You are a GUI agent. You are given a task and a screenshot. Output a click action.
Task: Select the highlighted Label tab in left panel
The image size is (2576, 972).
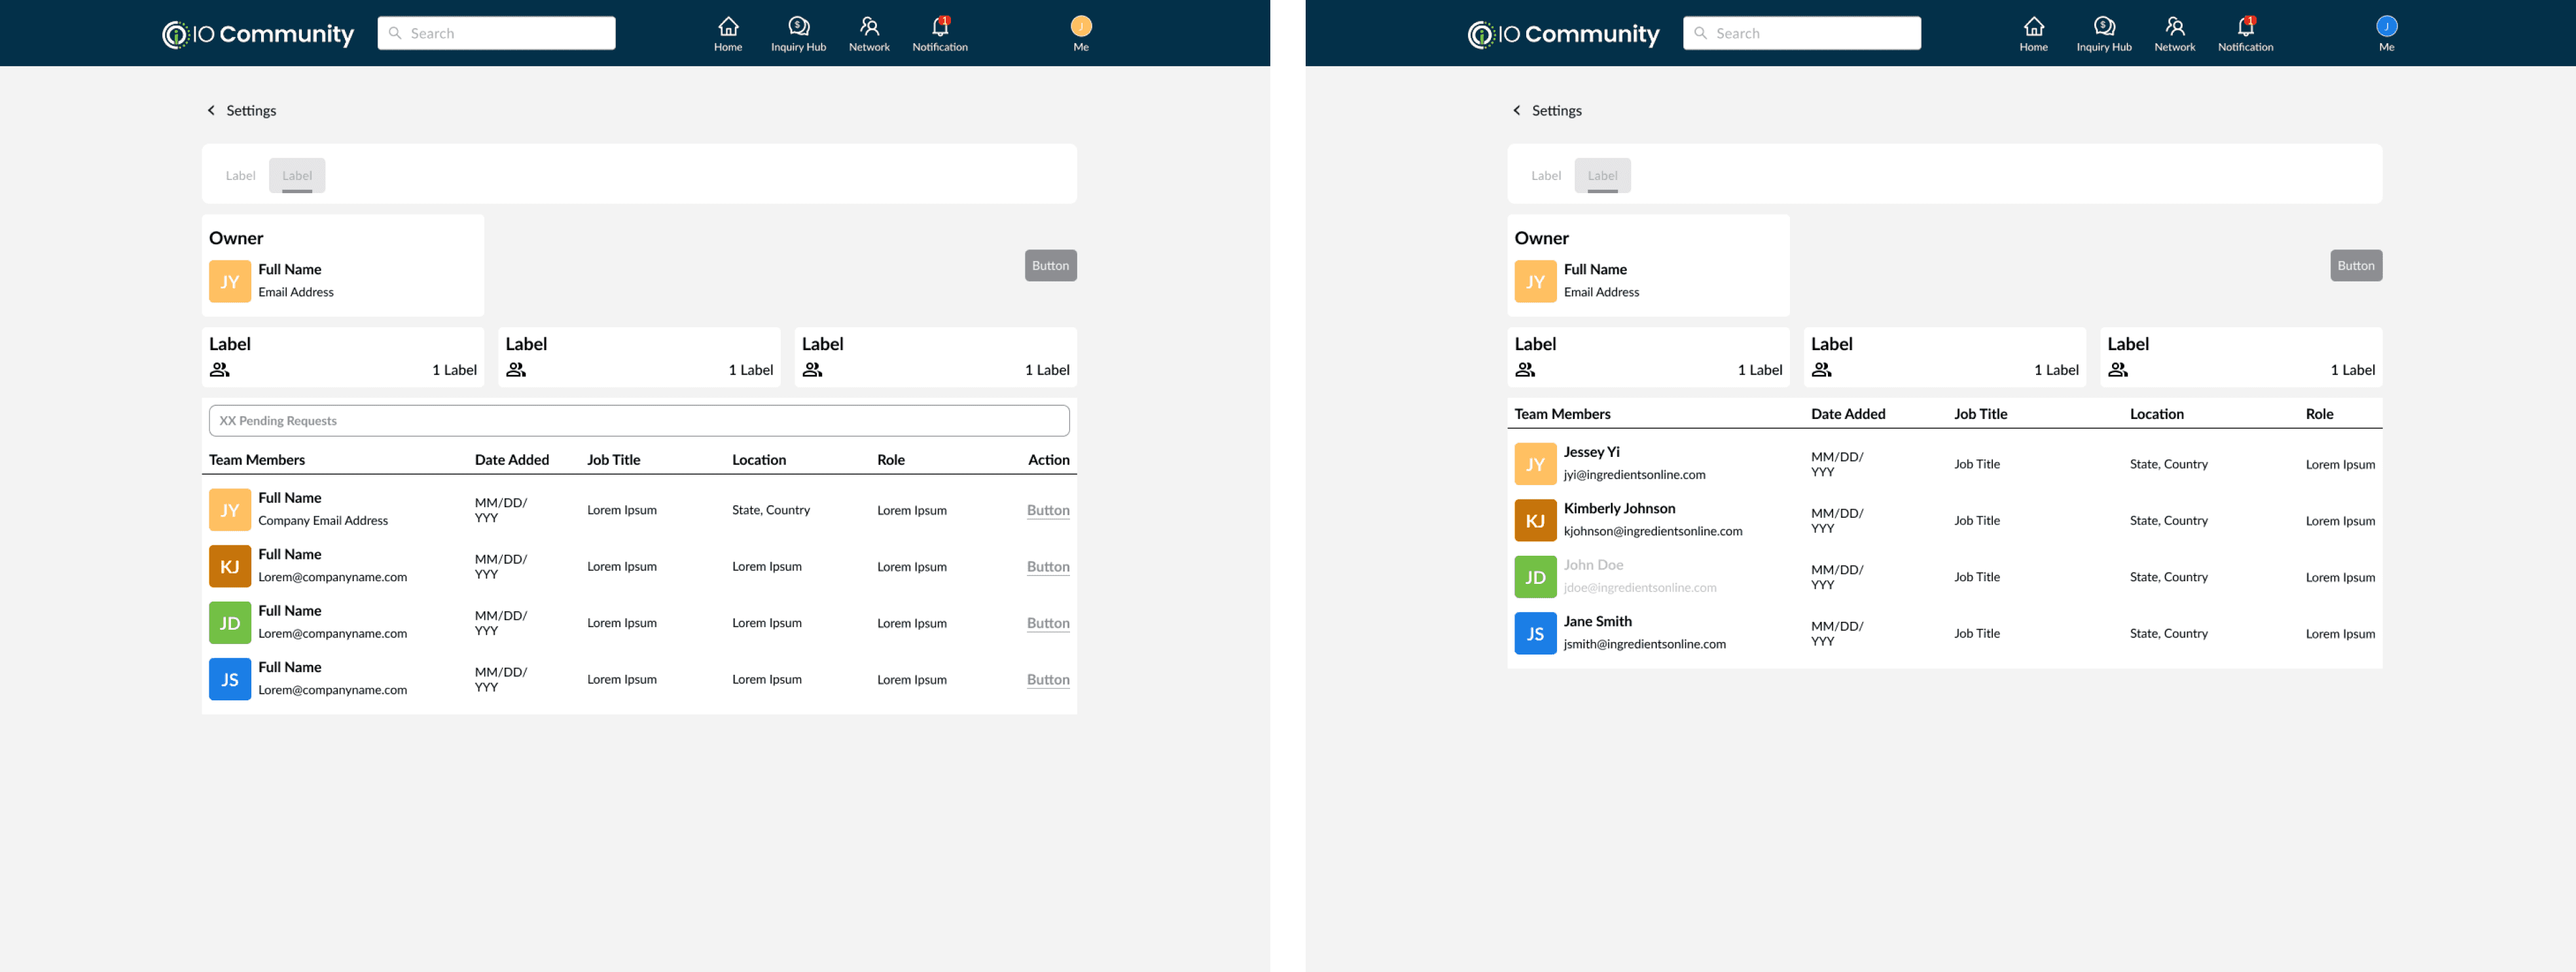tap(297, 176)
